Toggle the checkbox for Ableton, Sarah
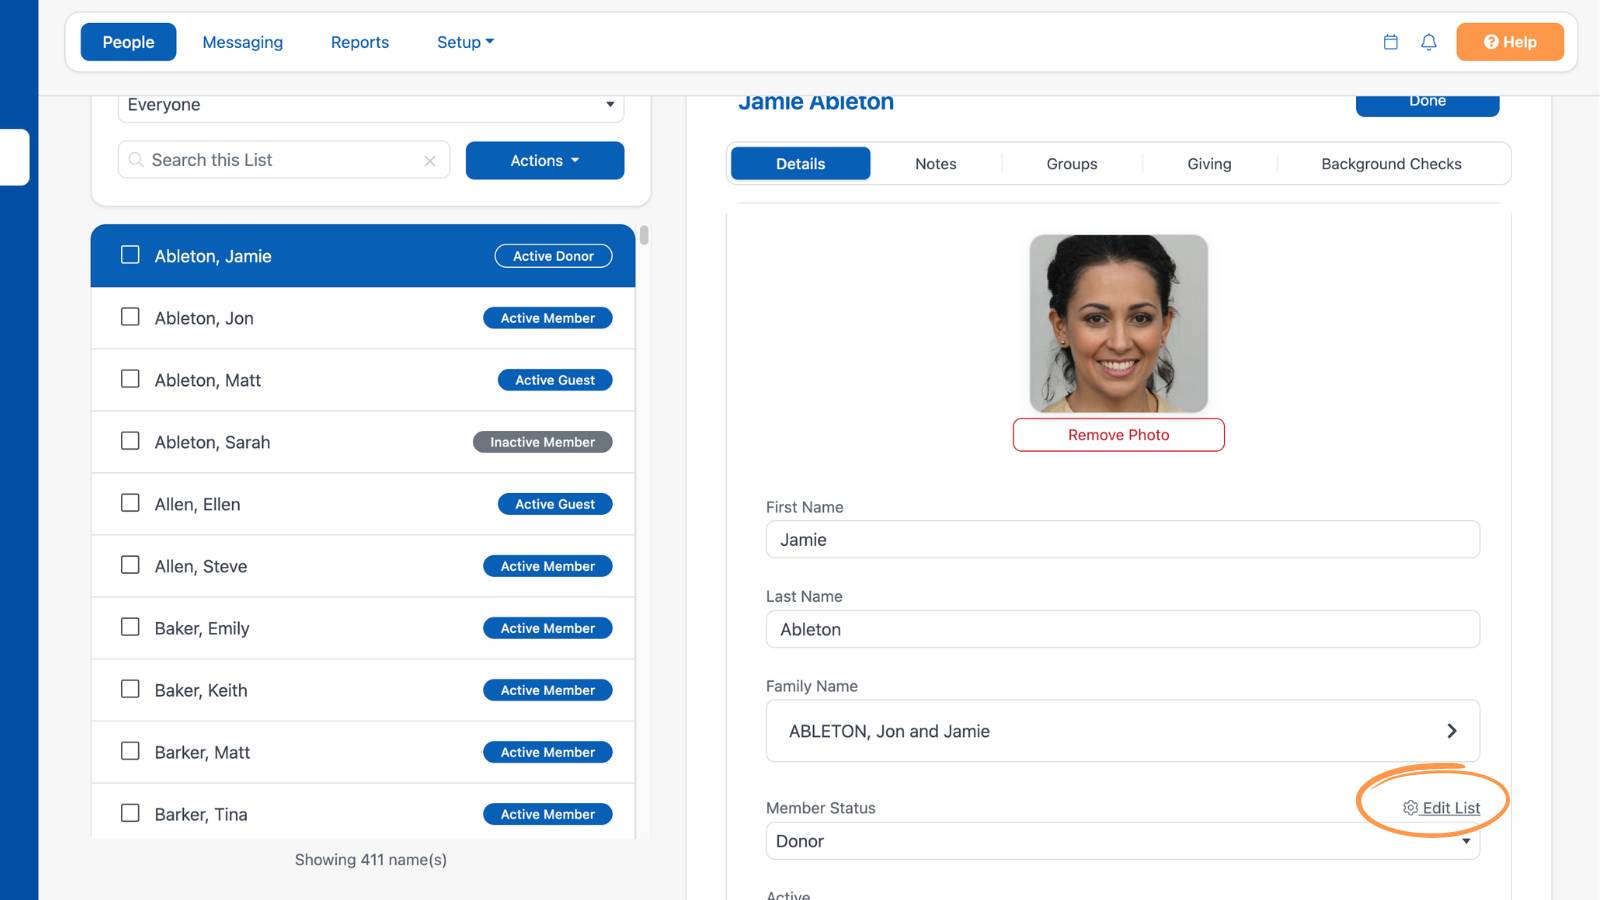The width and height of the screenshot is (1600, 900). pyautogui.click(x=130, y=441)
